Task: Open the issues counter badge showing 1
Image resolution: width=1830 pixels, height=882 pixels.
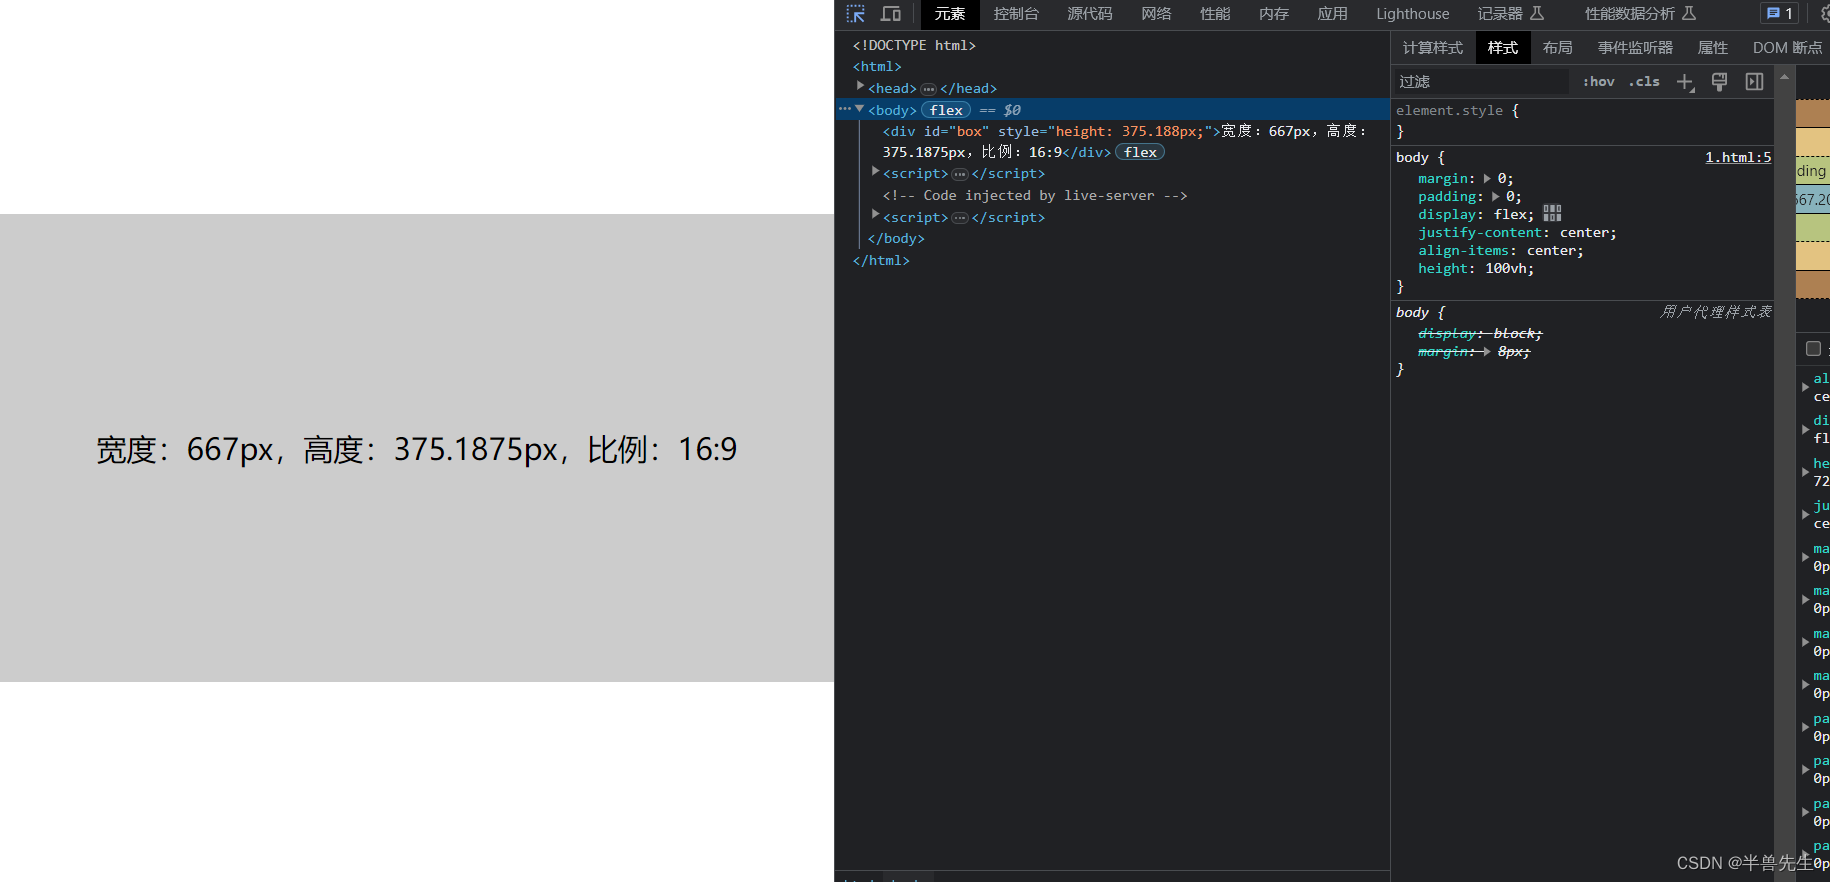Action: [1780, 14]
